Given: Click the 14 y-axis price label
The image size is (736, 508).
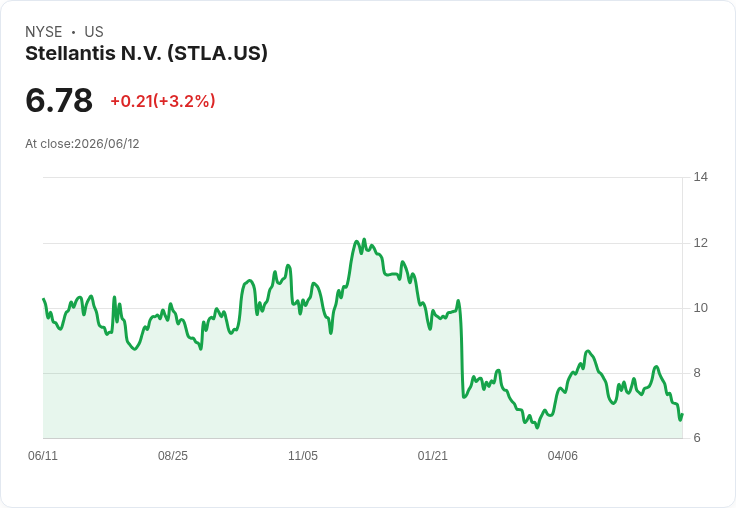Looking at the screenshot, I should point(701,177).
